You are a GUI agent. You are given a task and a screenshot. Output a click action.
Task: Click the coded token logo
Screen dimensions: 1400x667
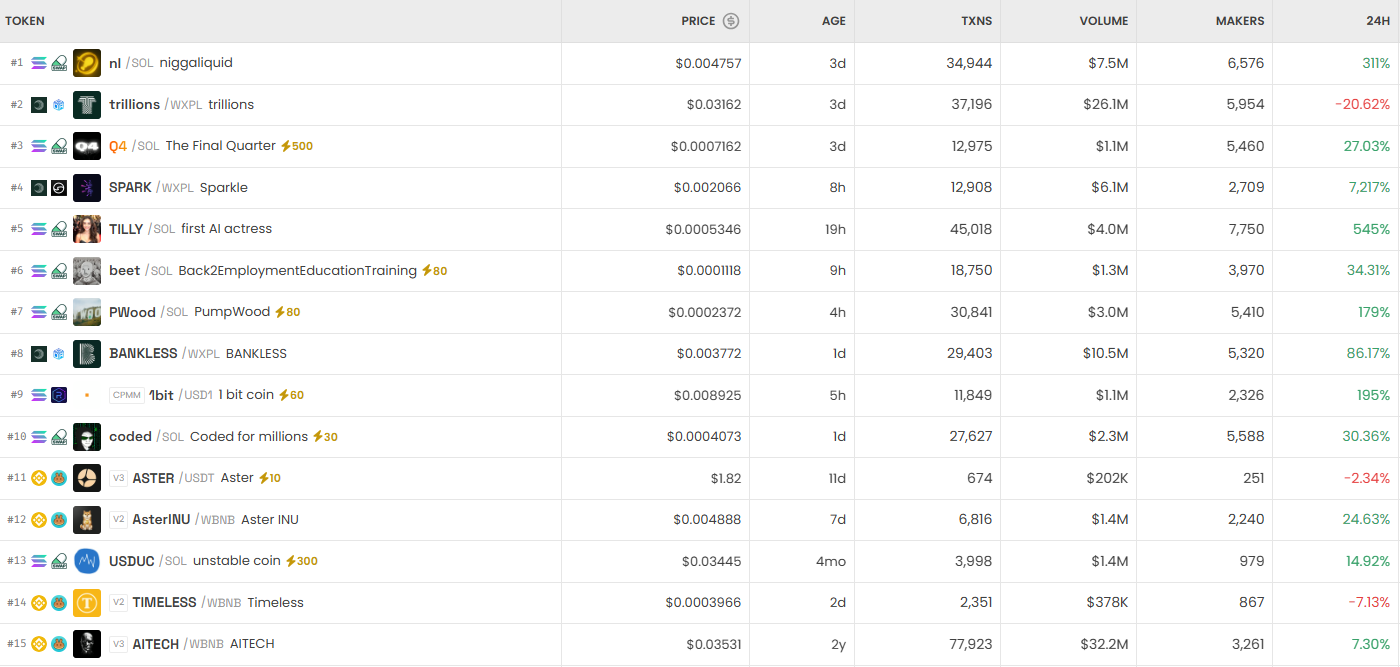click(x=87, y=437)
